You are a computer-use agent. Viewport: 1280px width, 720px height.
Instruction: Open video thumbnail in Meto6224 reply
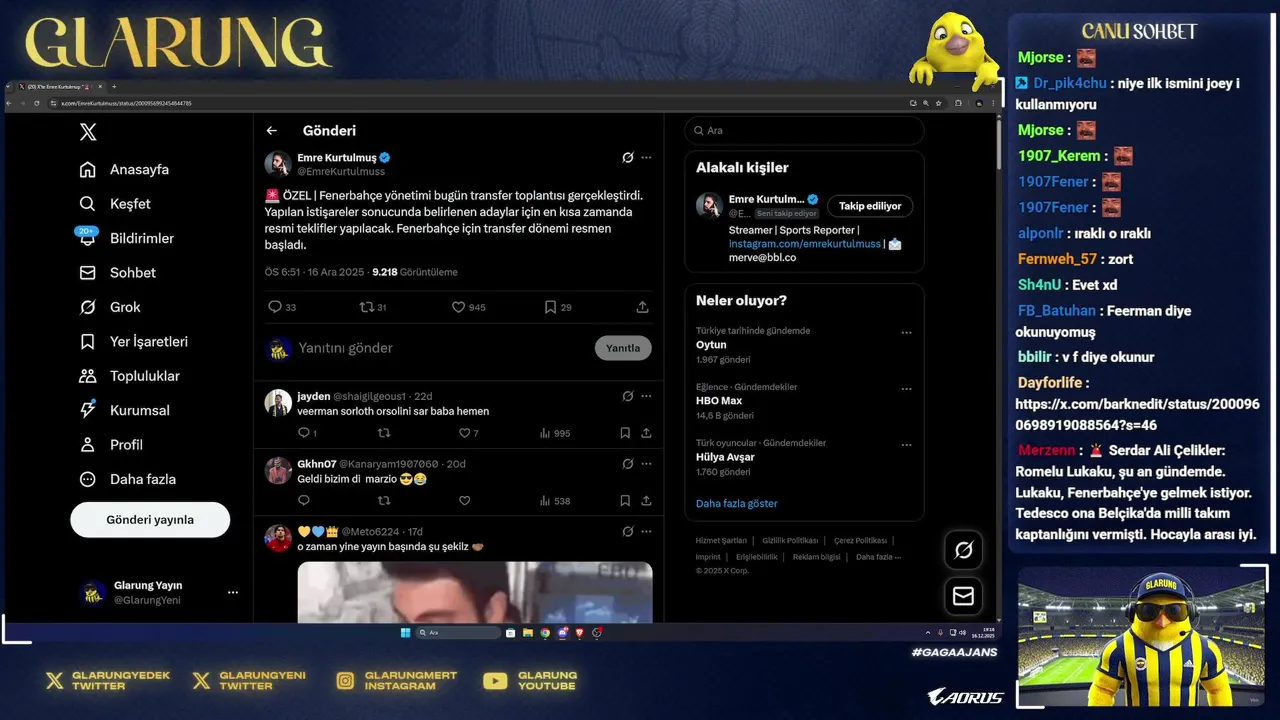[475, 592]
